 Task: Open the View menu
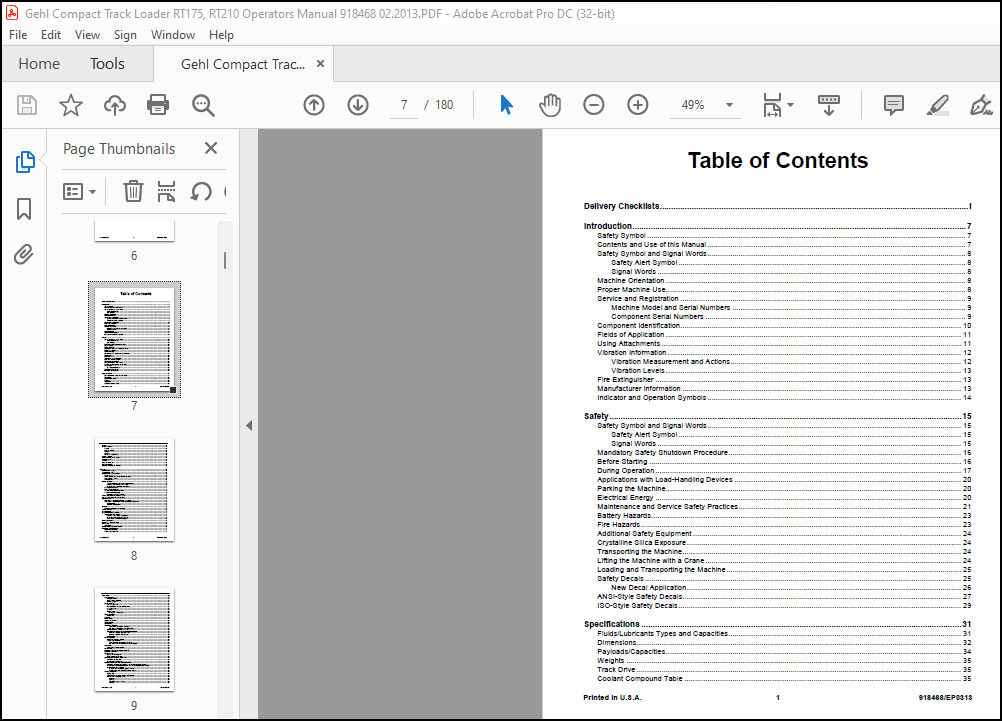(87, 35)
